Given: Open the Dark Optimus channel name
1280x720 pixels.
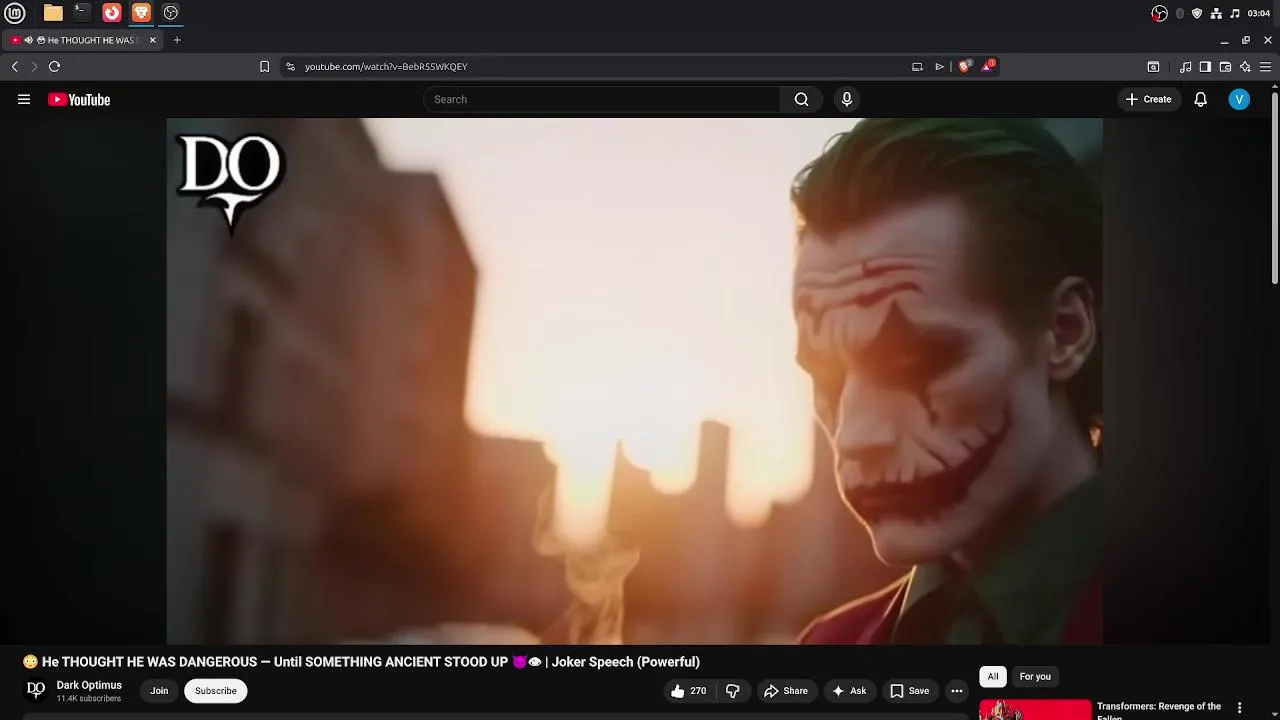Looking at the screenshot, I should point(89,685).
